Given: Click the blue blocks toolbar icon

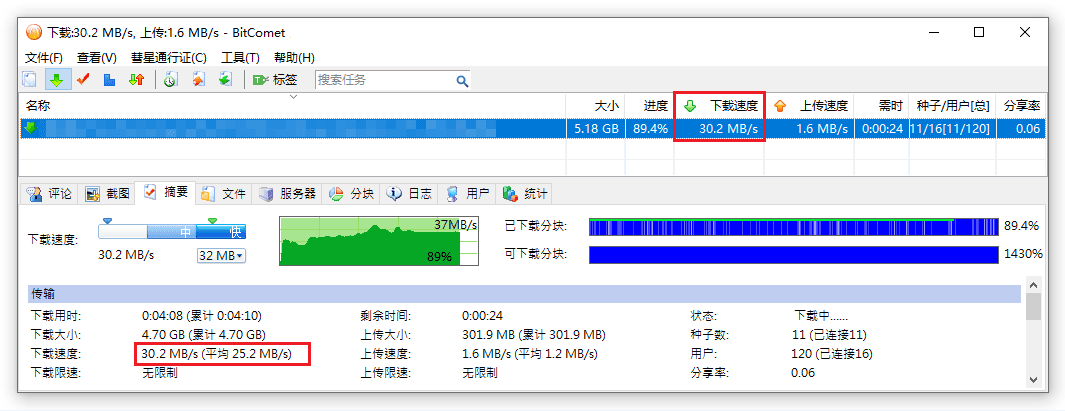Looking at the screenshot, I should coord(110,80).
